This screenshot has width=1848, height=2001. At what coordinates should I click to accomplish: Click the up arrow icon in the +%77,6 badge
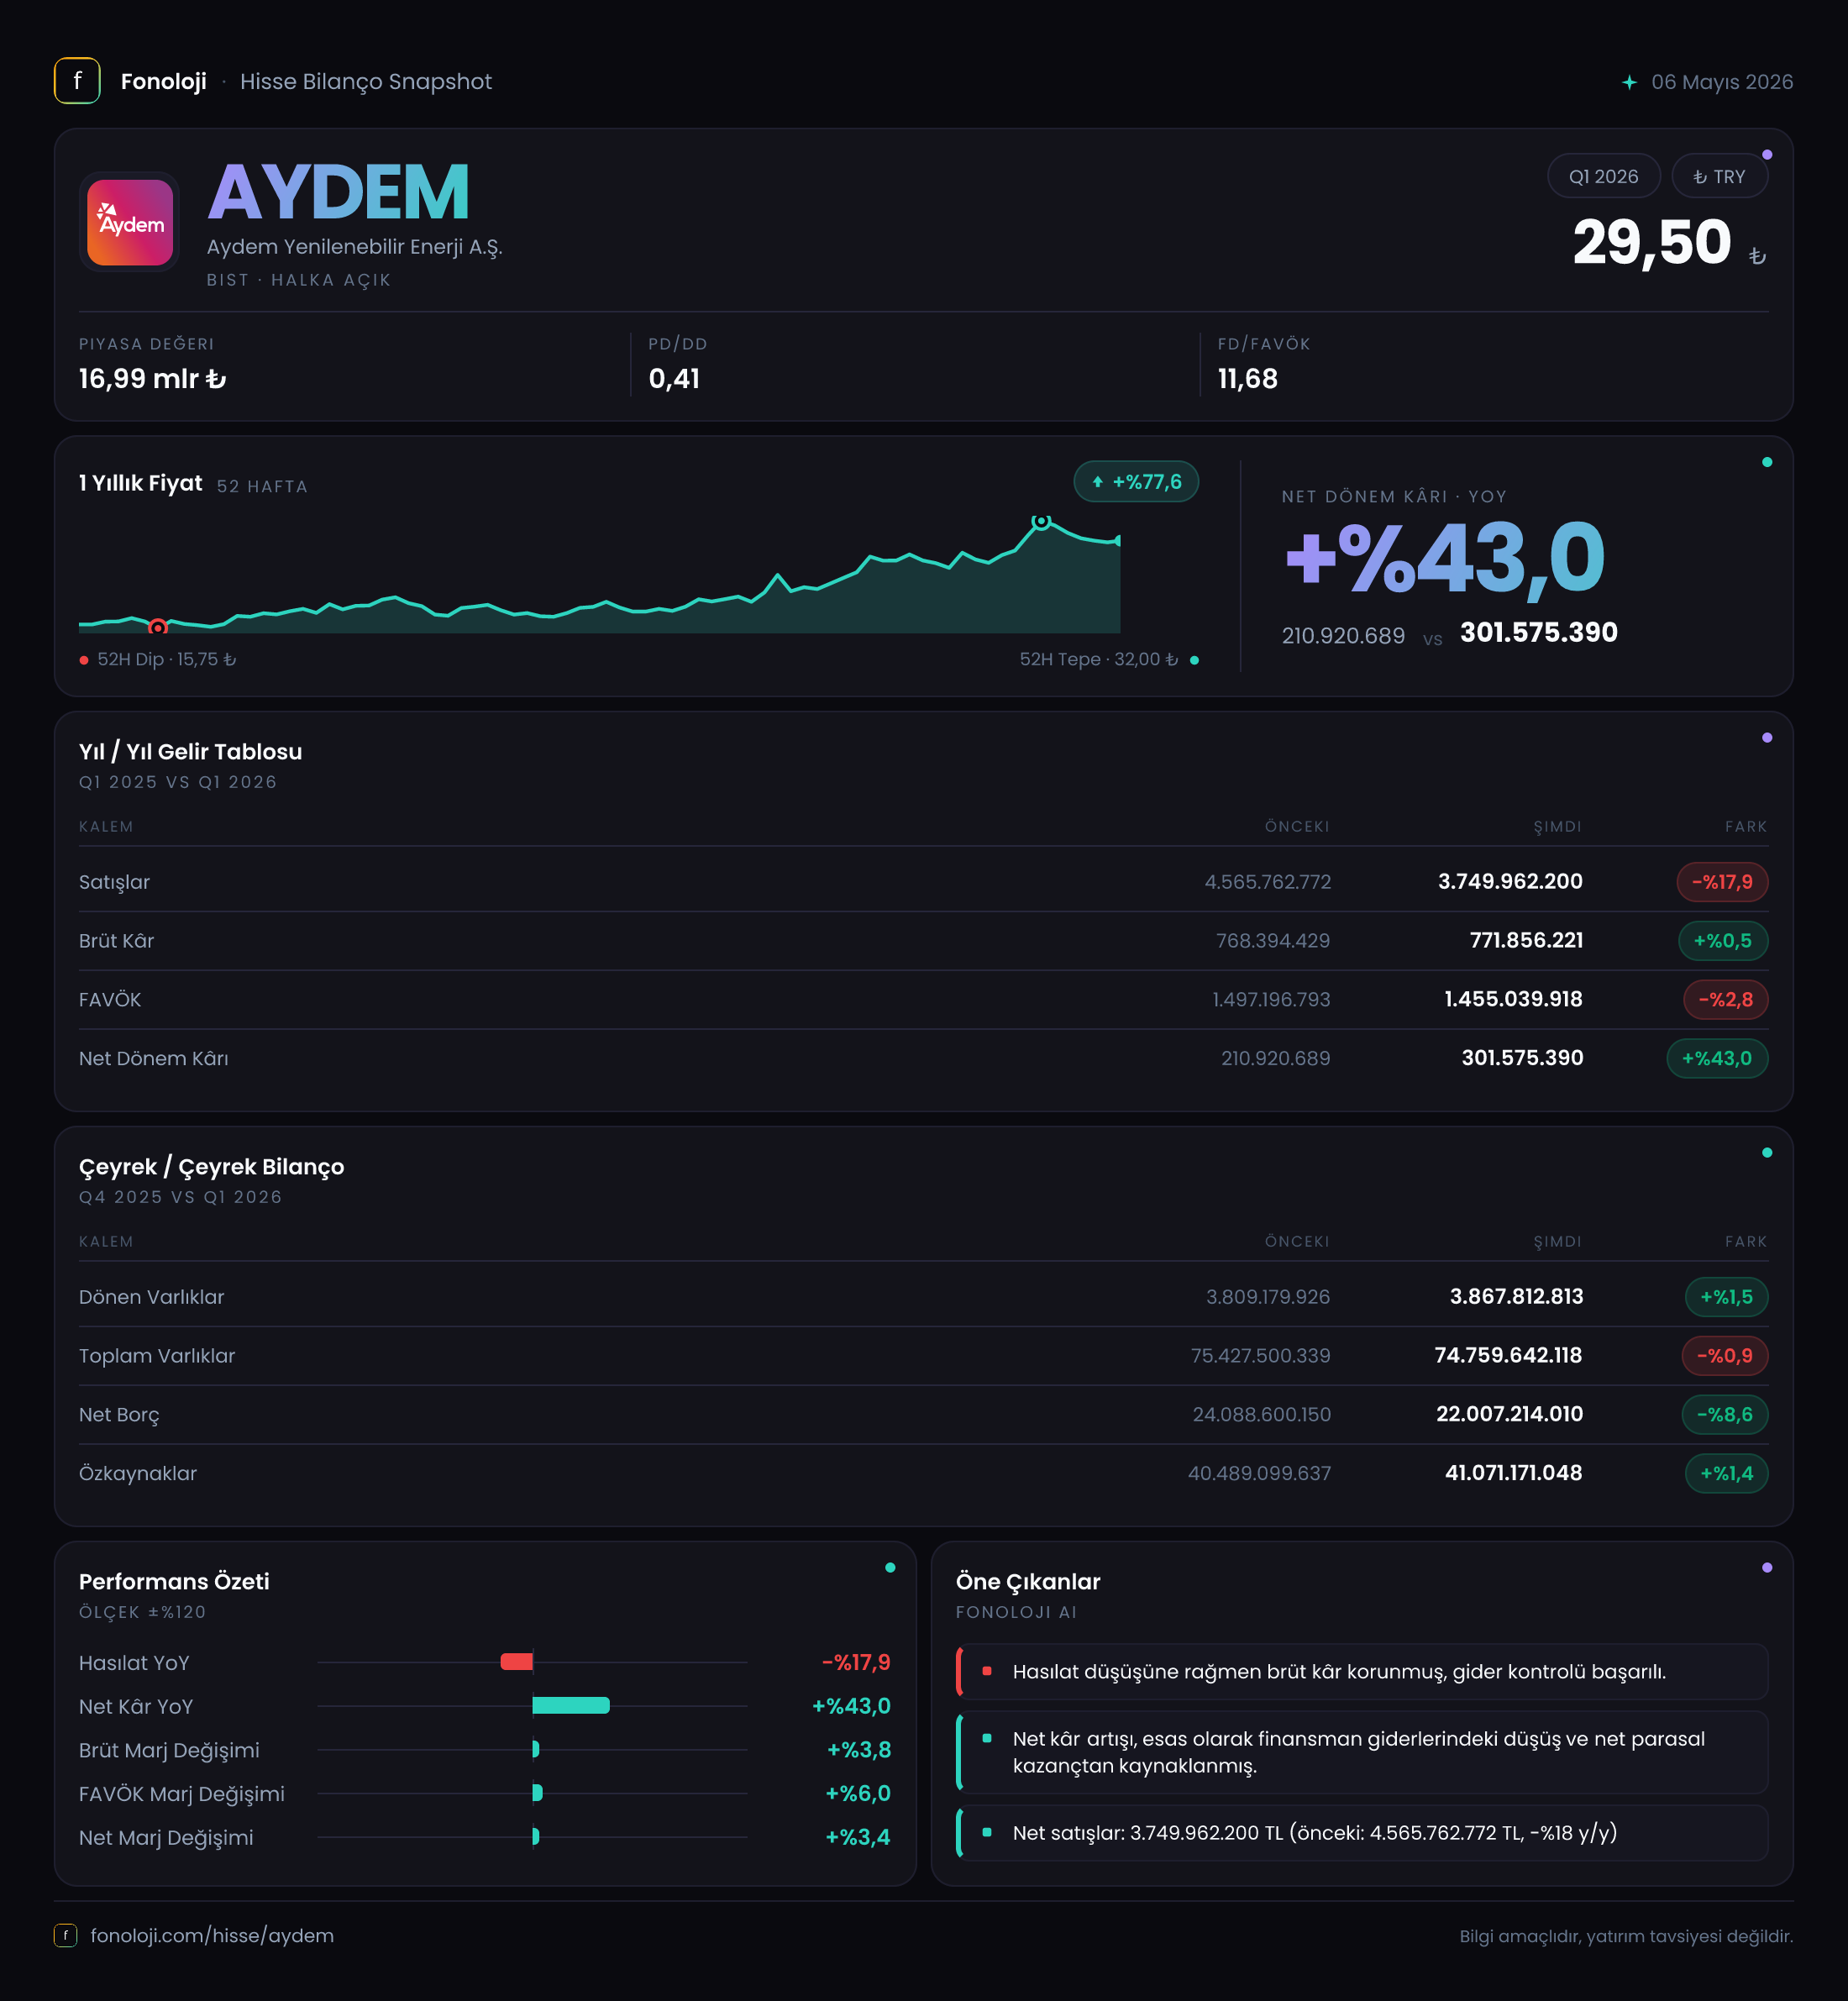[1098, 482]
